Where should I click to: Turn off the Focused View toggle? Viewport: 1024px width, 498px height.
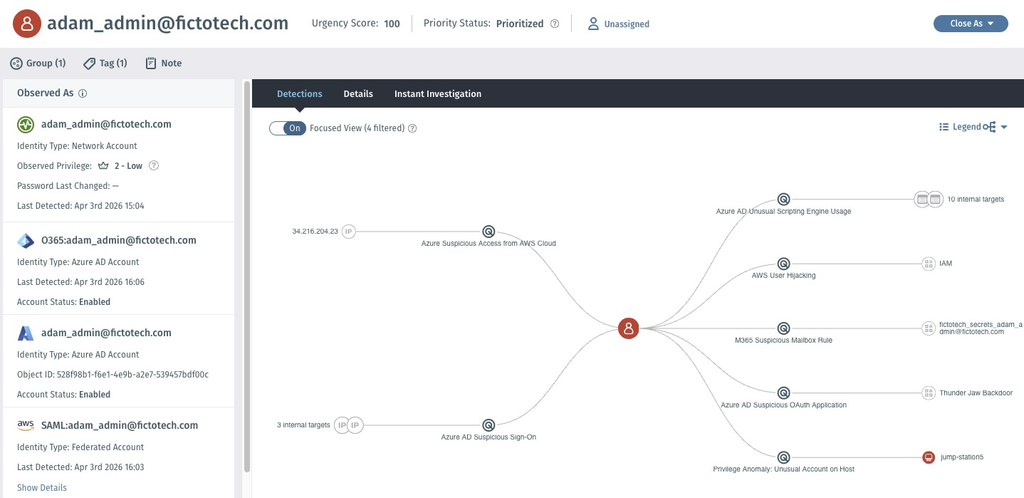pyautogui.click(x=287, y=128)
